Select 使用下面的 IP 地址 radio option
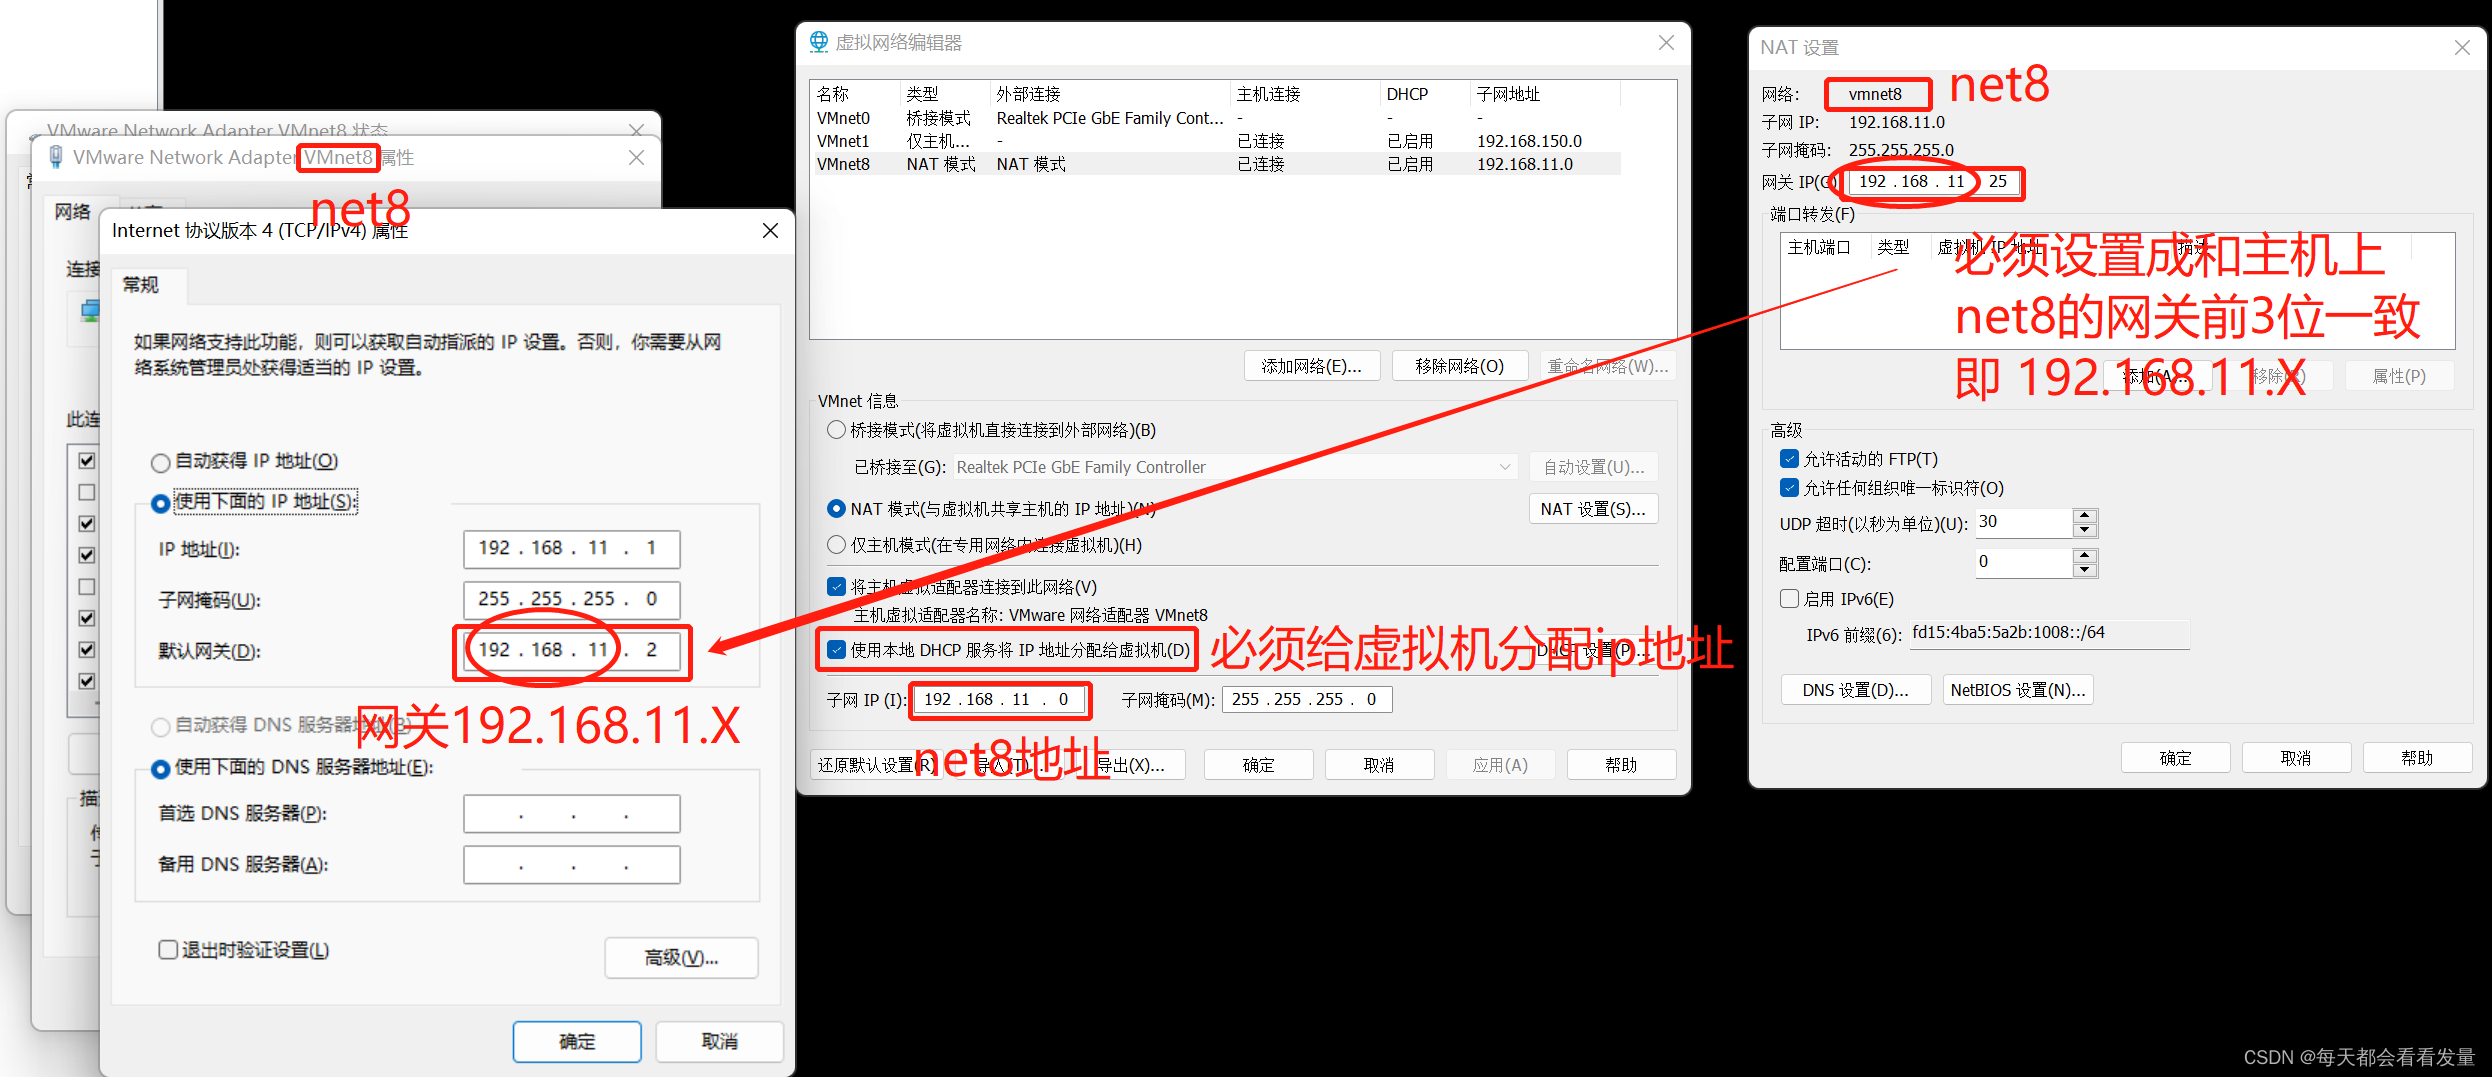 (160, 503)
